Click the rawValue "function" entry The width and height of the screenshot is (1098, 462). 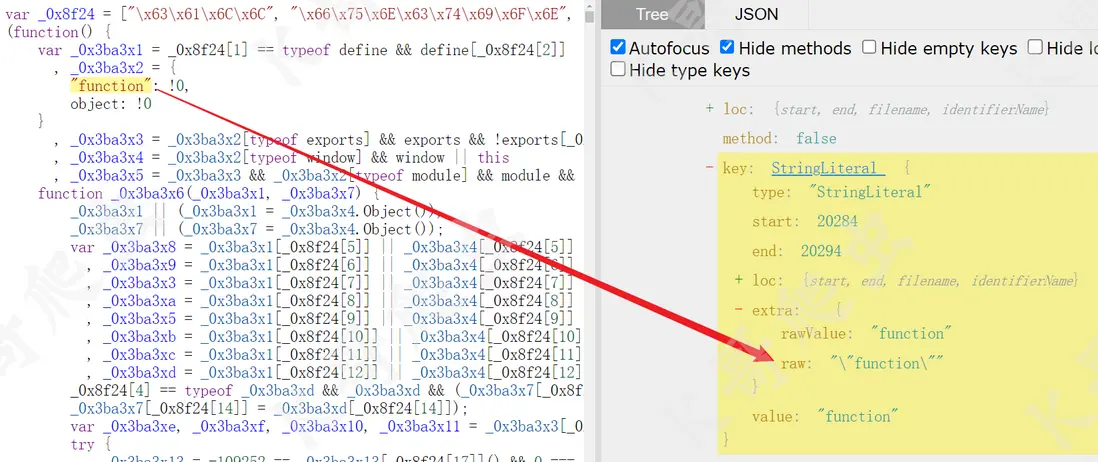pyautogui.click(x=866, y=333)
